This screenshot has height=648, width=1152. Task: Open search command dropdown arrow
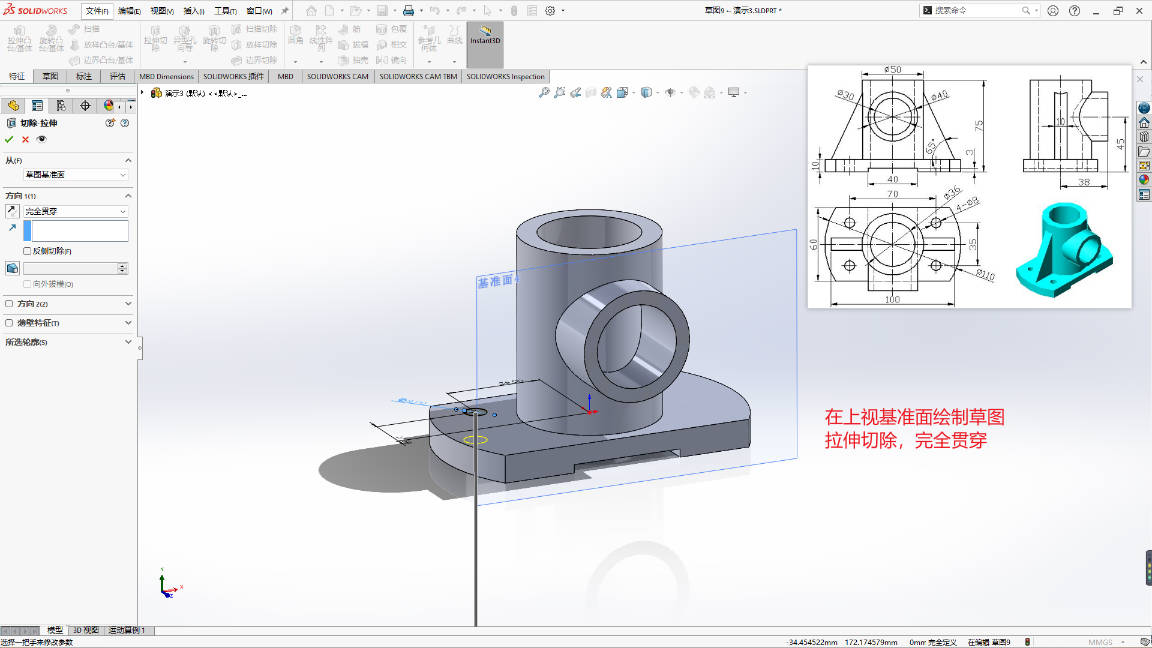(x=1036, y=10)
